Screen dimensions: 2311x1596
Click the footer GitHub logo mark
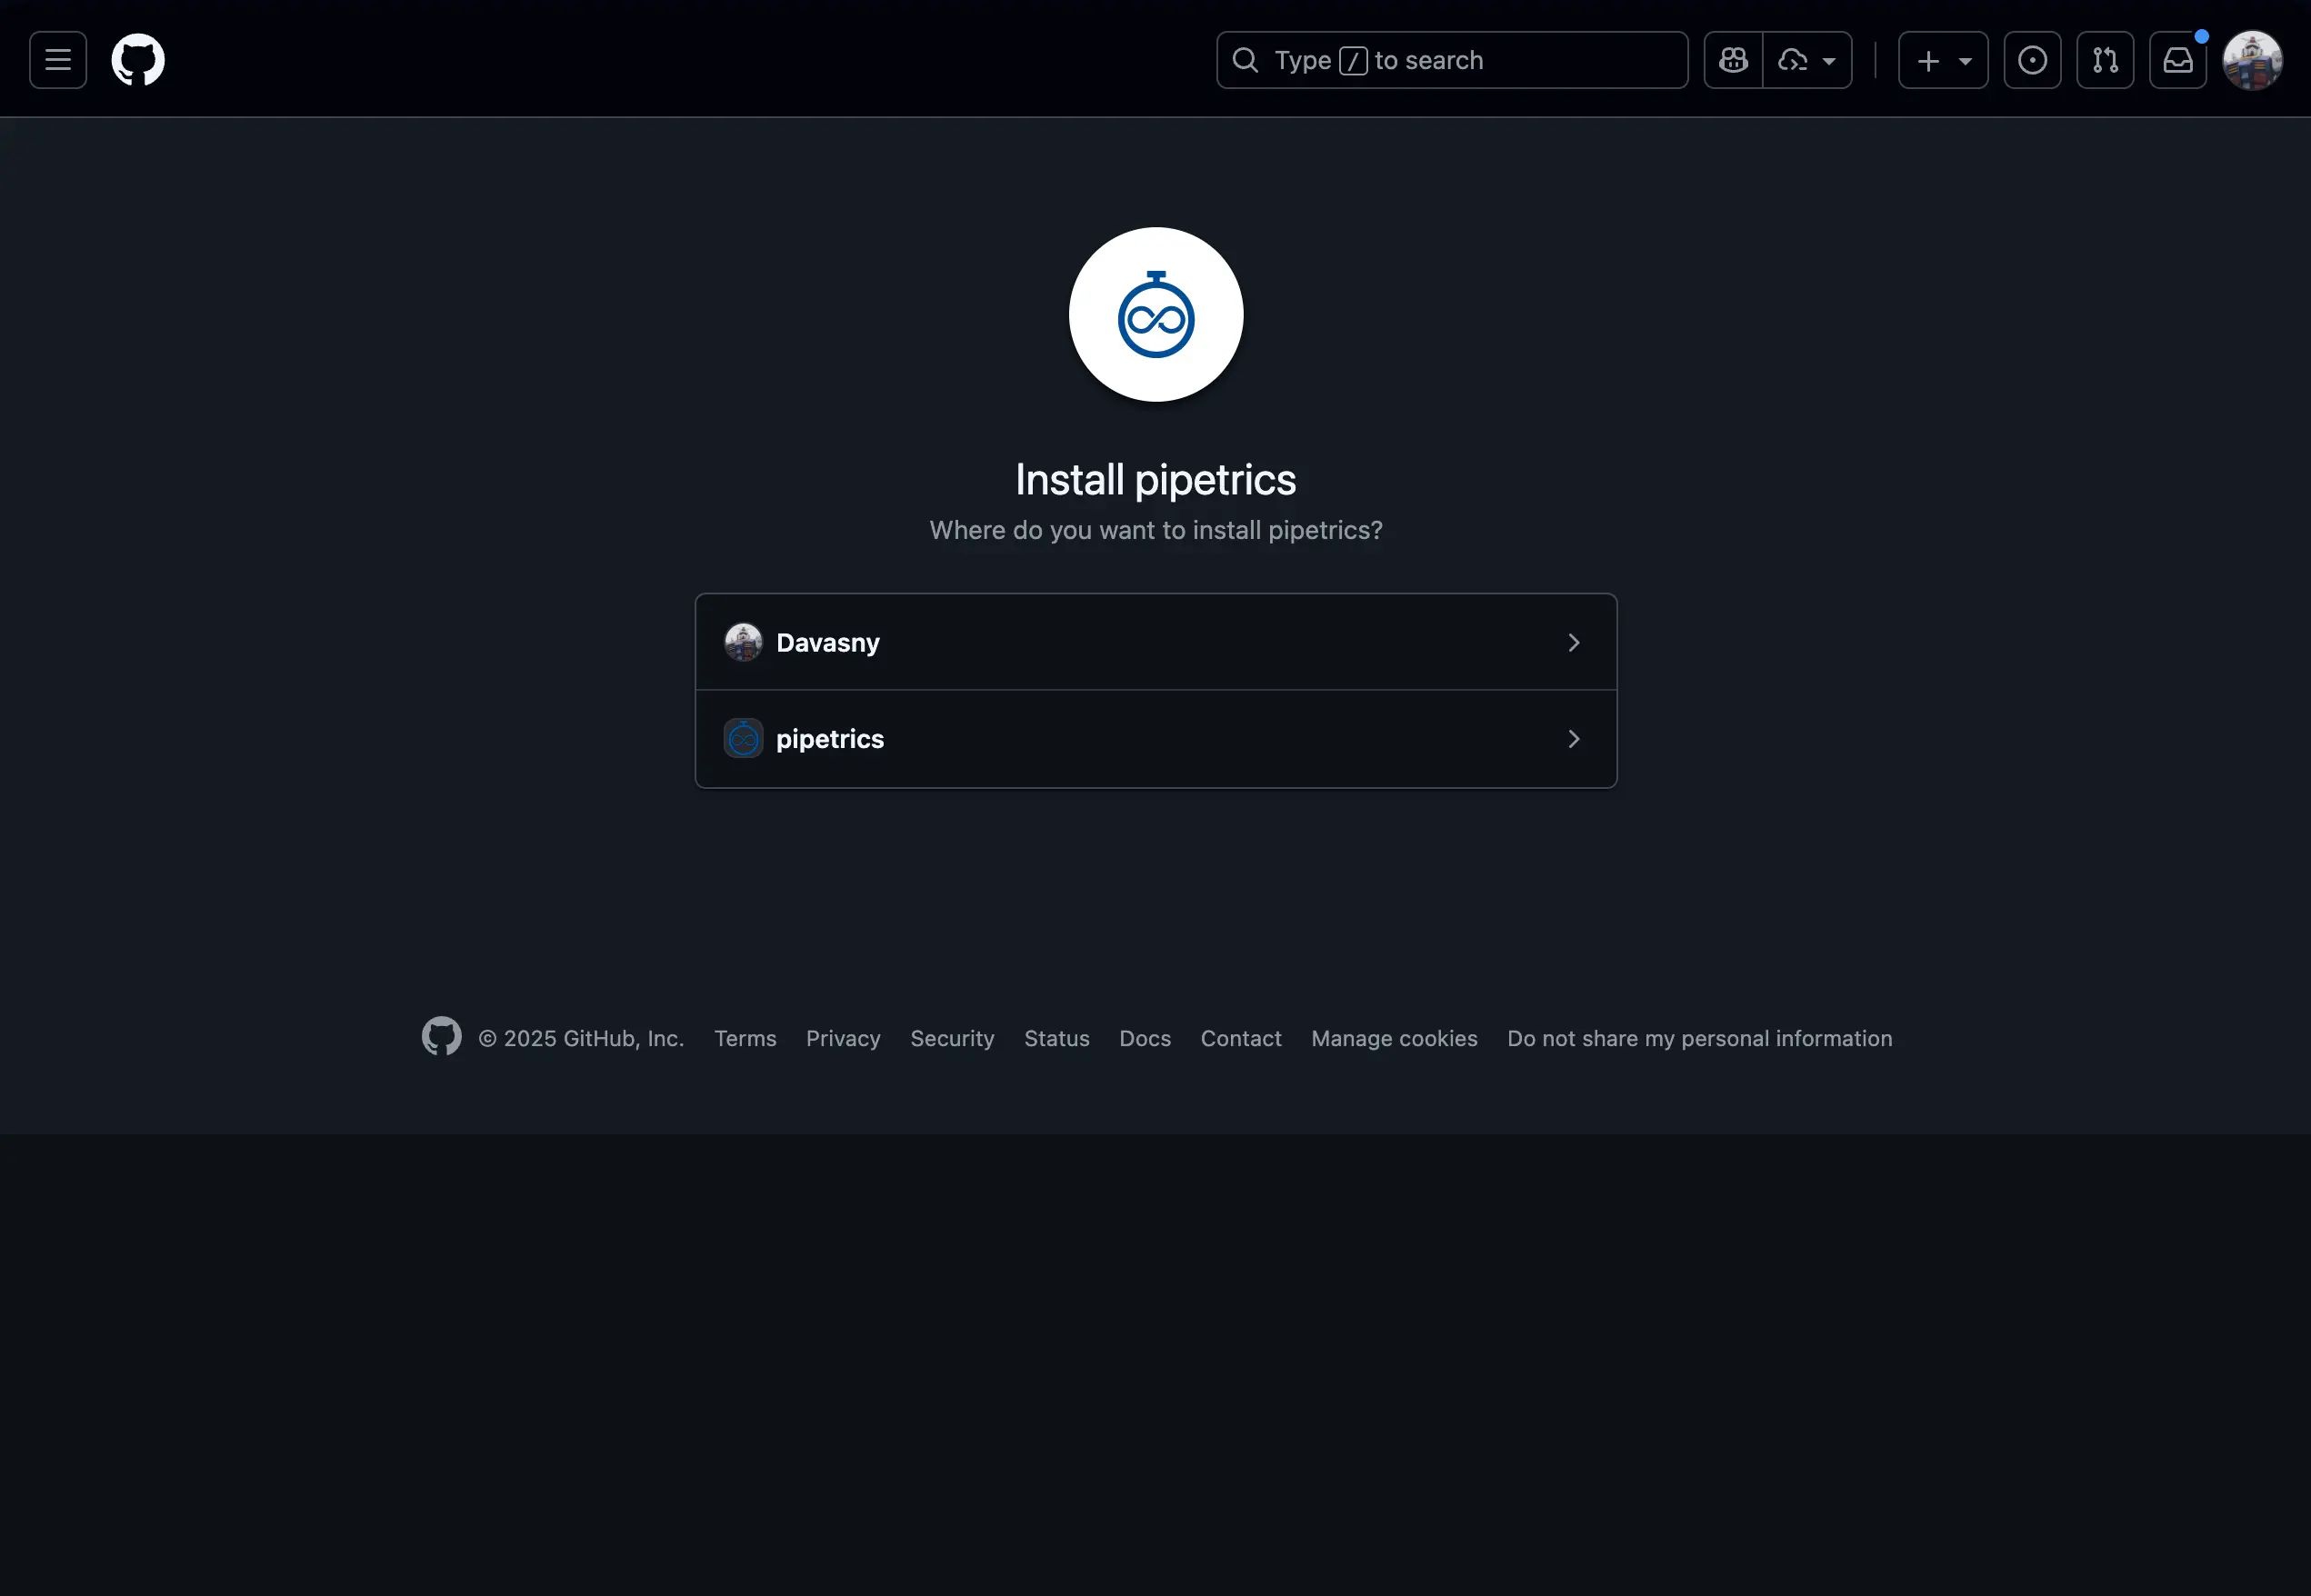click(441, 1037)
